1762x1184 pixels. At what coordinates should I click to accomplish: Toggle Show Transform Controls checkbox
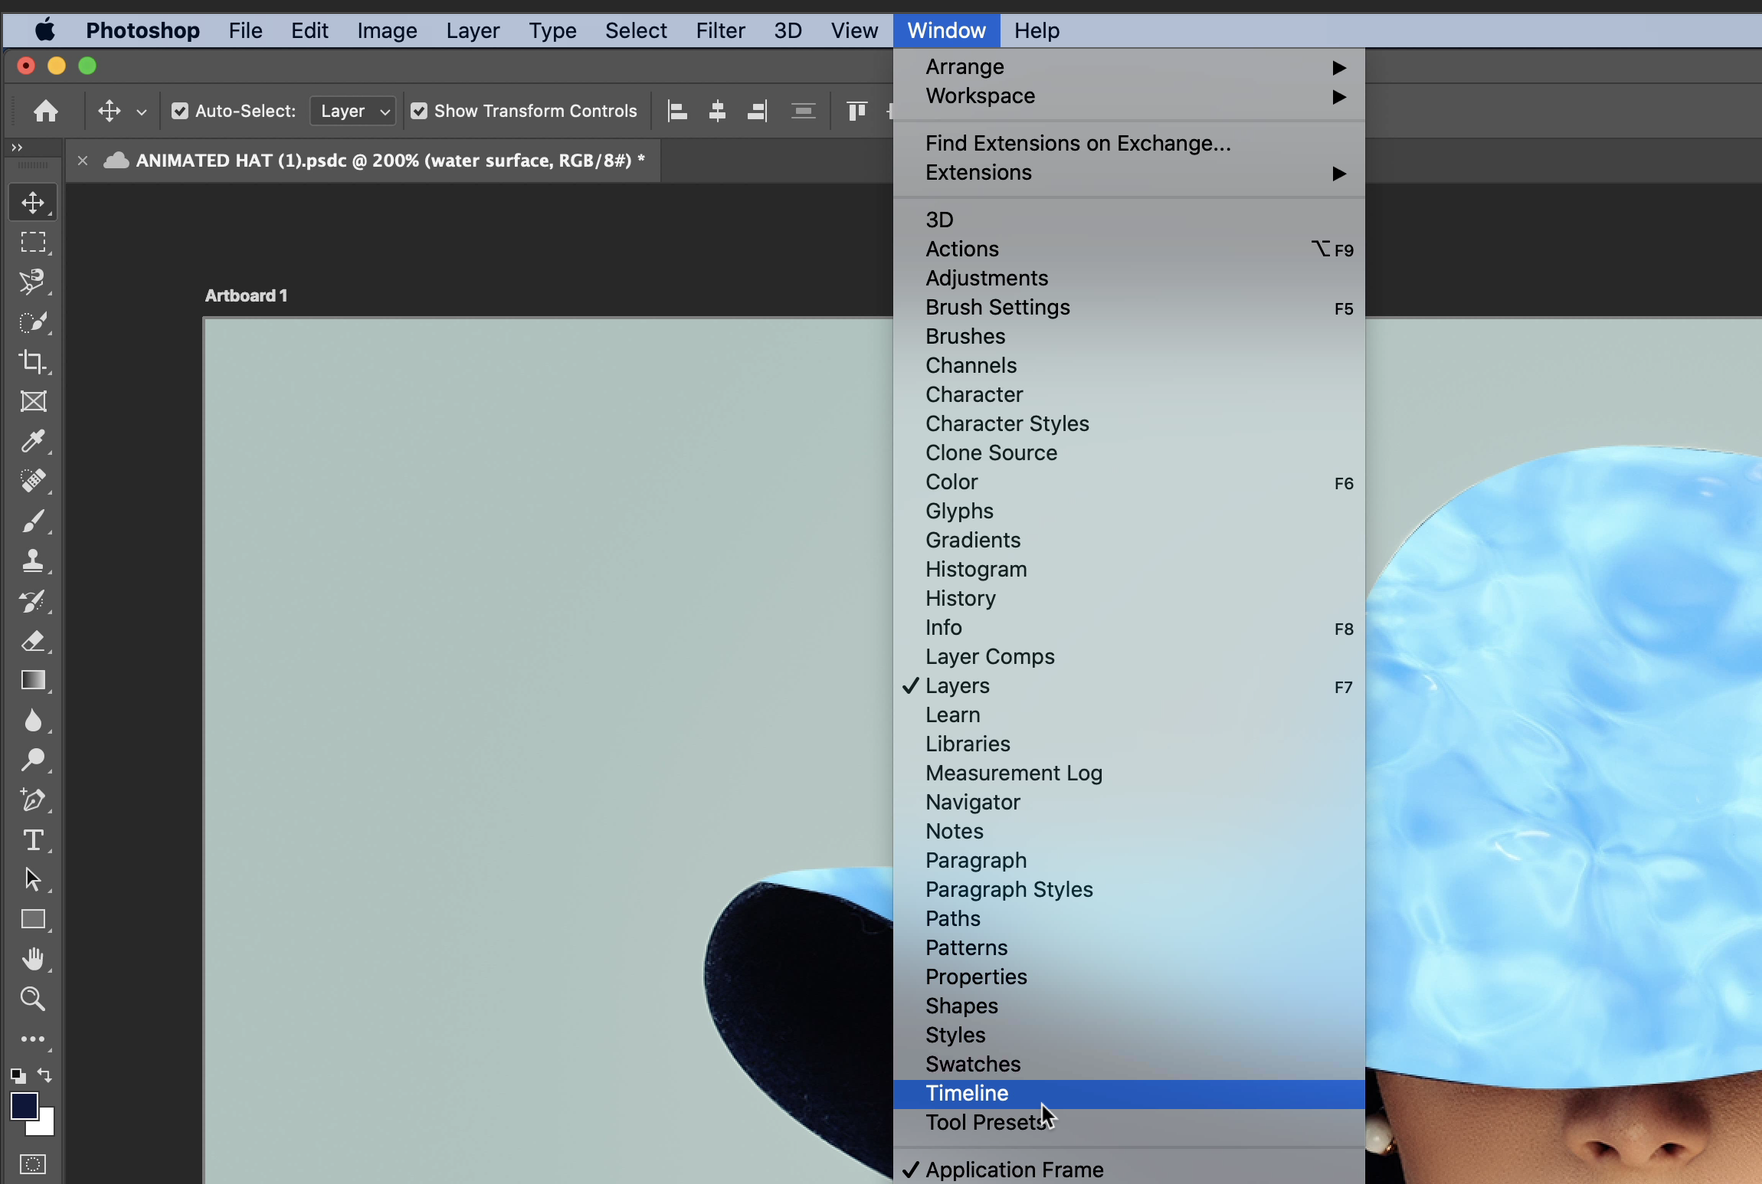click(419, 111)
